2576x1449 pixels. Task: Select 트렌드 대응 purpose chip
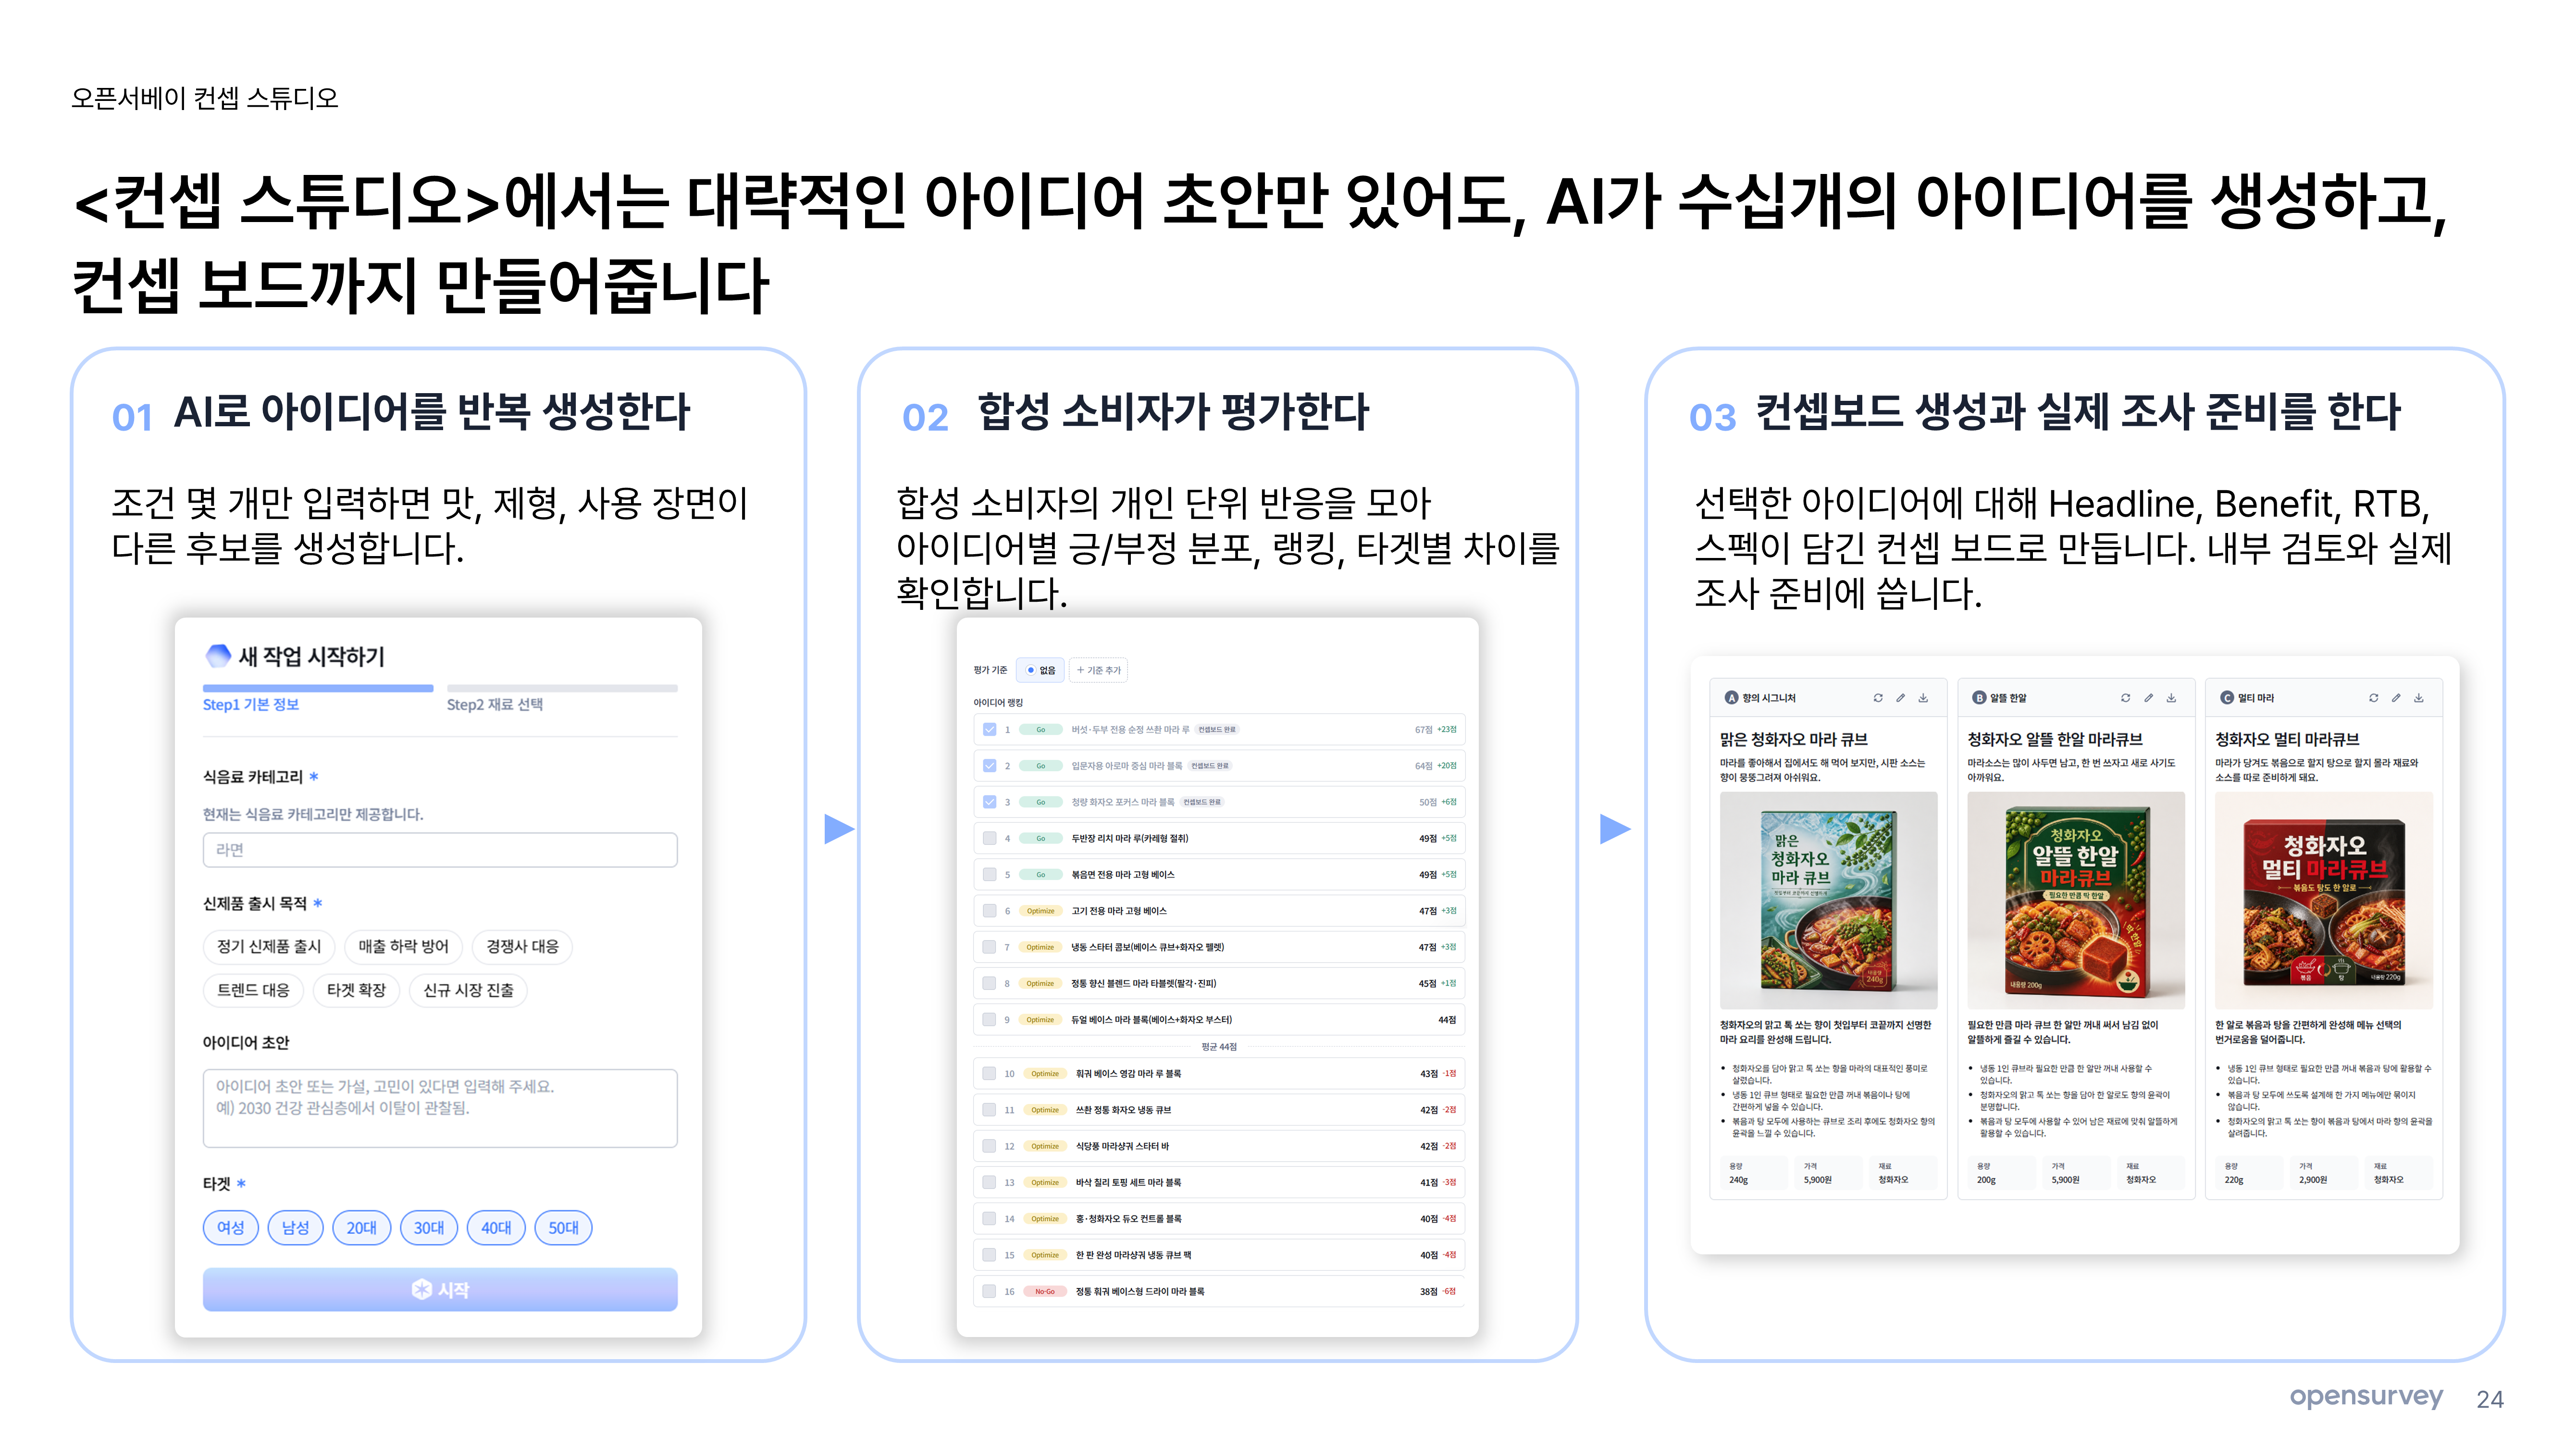click(253, 990)
